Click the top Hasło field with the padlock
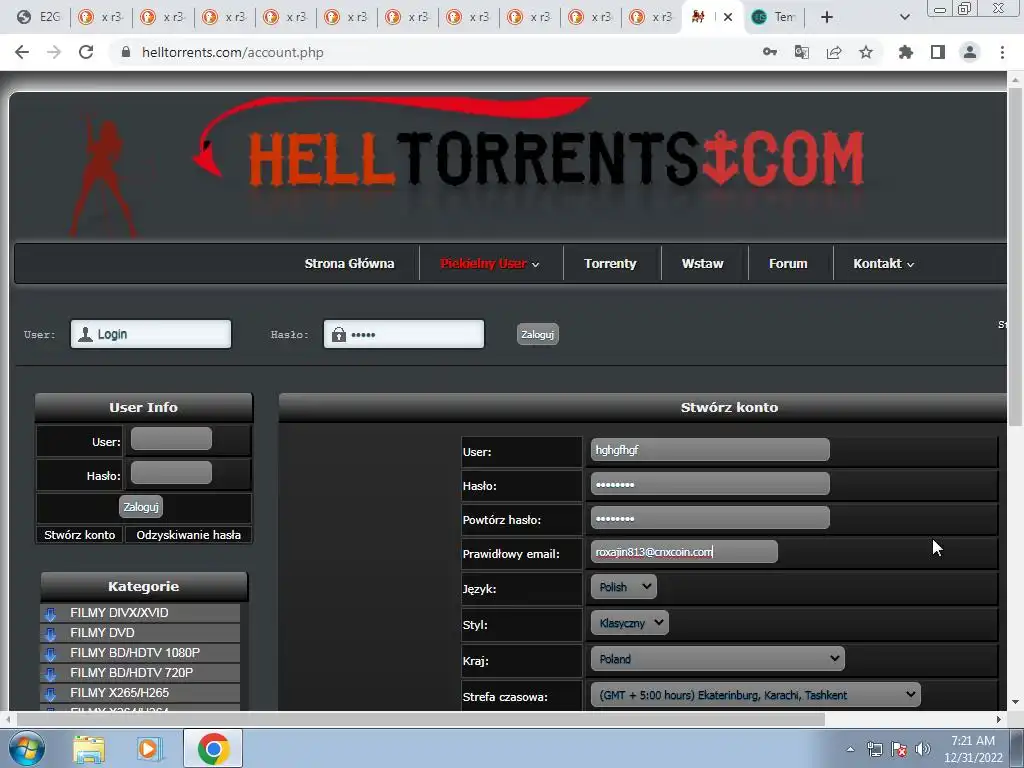The image size is (1024, 768). (404, 334)
